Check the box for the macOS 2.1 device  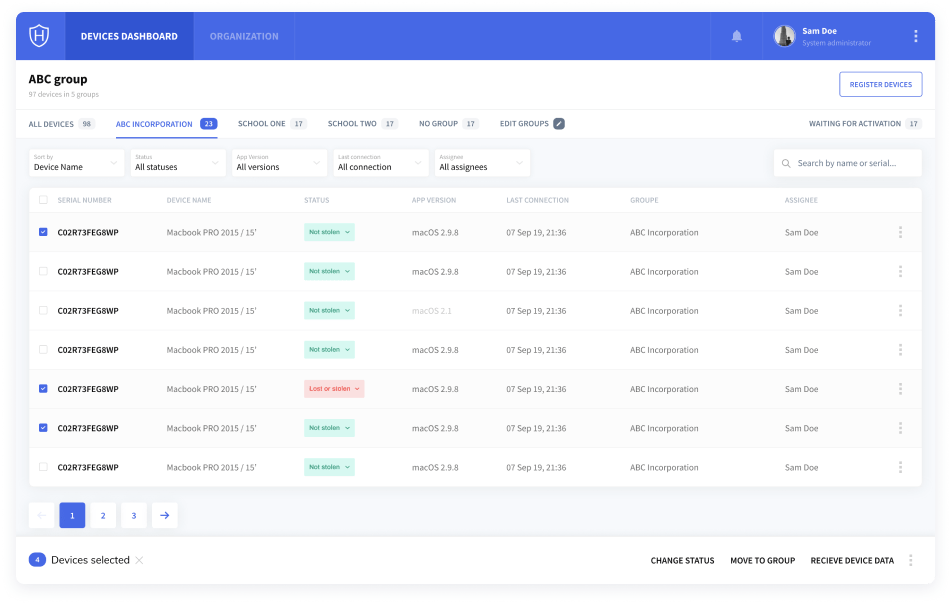point(43,310)
